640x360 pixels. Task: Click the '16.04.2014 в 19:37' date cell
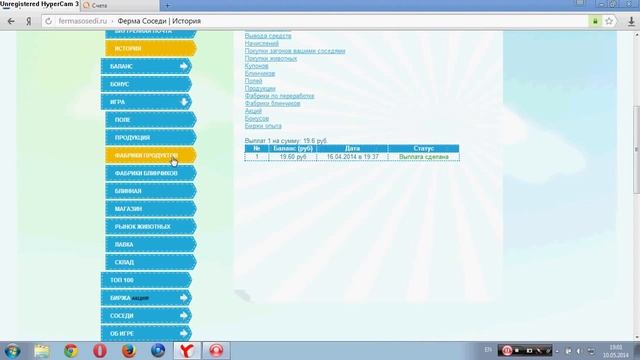352,157
